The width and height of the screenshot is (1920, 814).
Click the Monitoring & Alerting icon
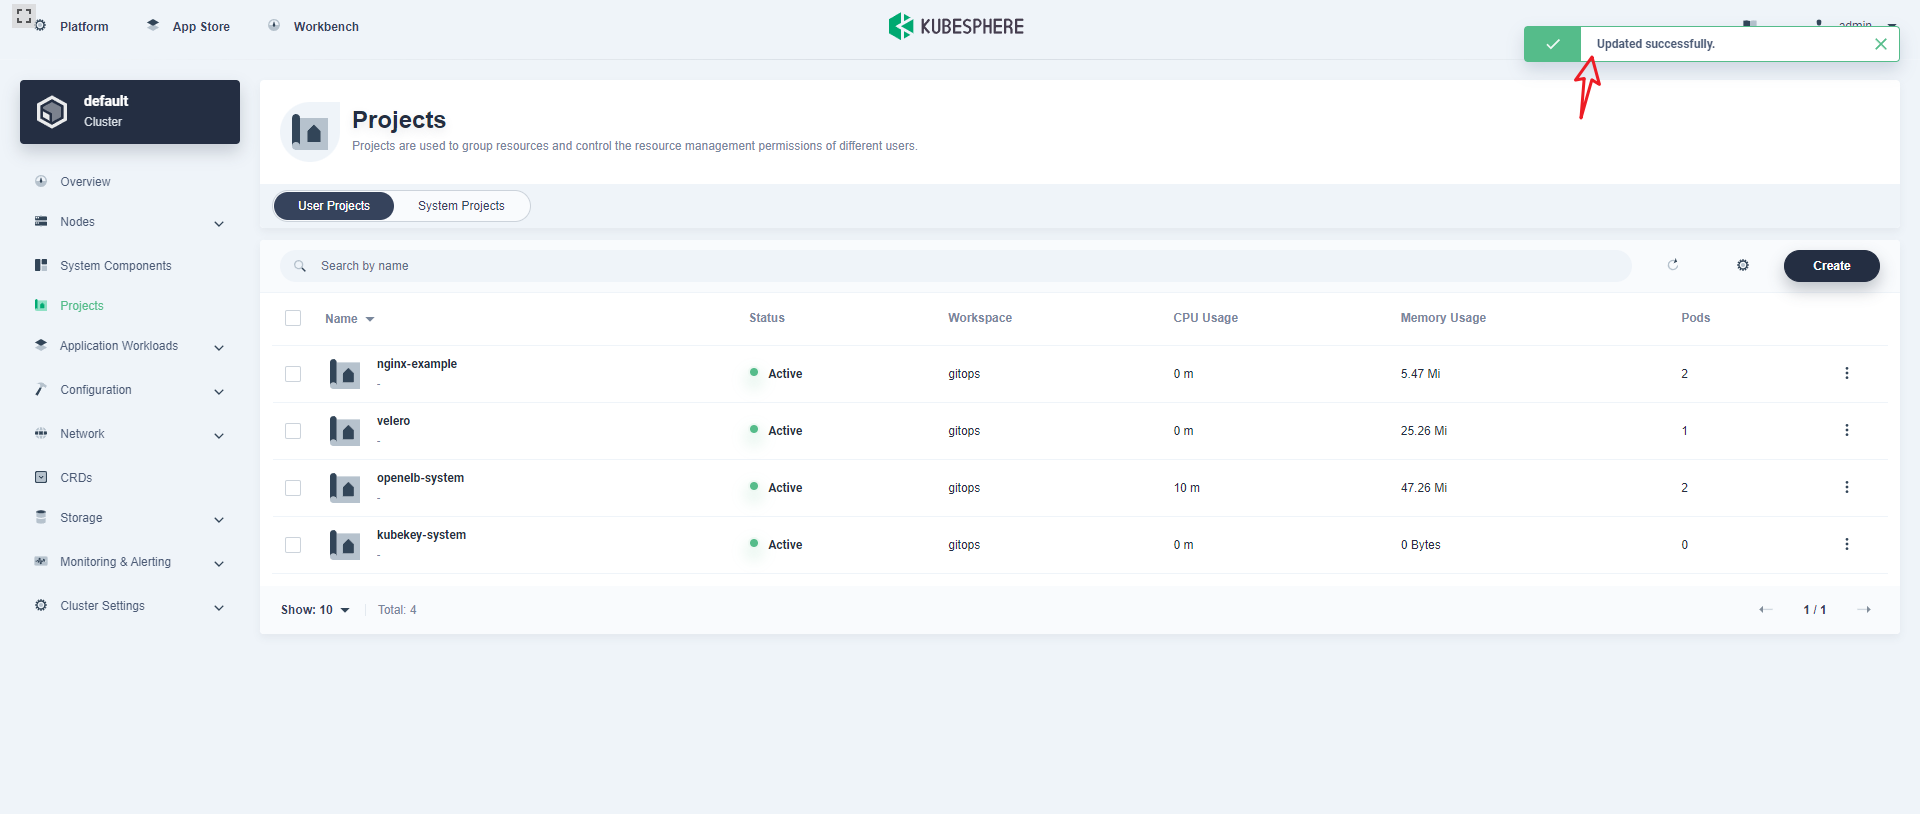(41, 561)
